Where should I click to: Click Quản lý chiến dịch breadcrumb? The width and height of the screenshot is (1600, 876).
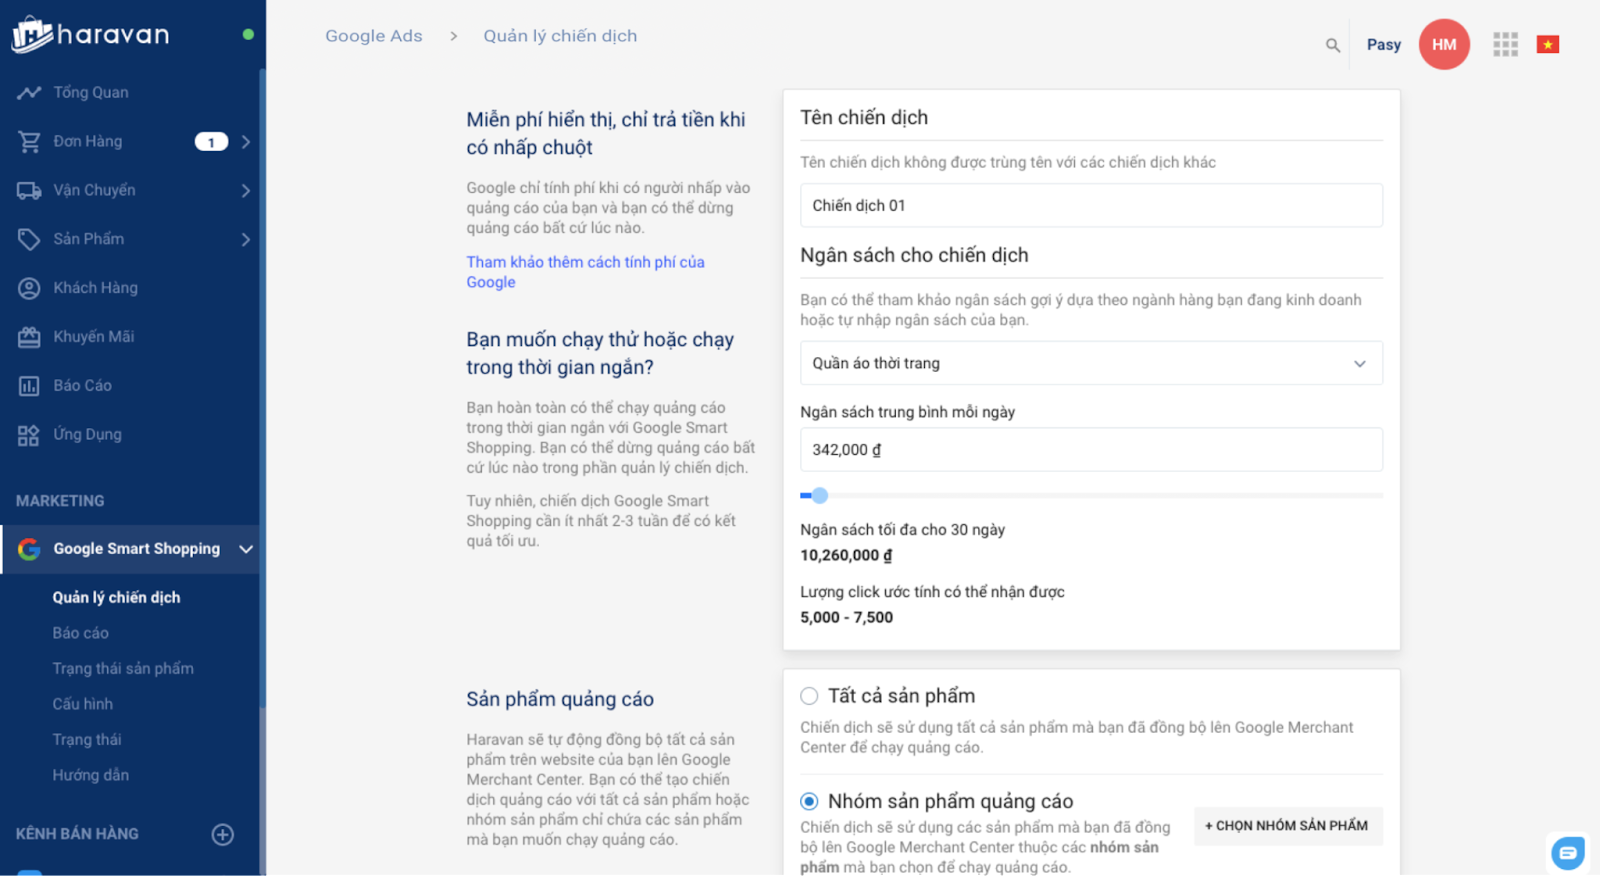pyautogui.click(x=560, y=36)
